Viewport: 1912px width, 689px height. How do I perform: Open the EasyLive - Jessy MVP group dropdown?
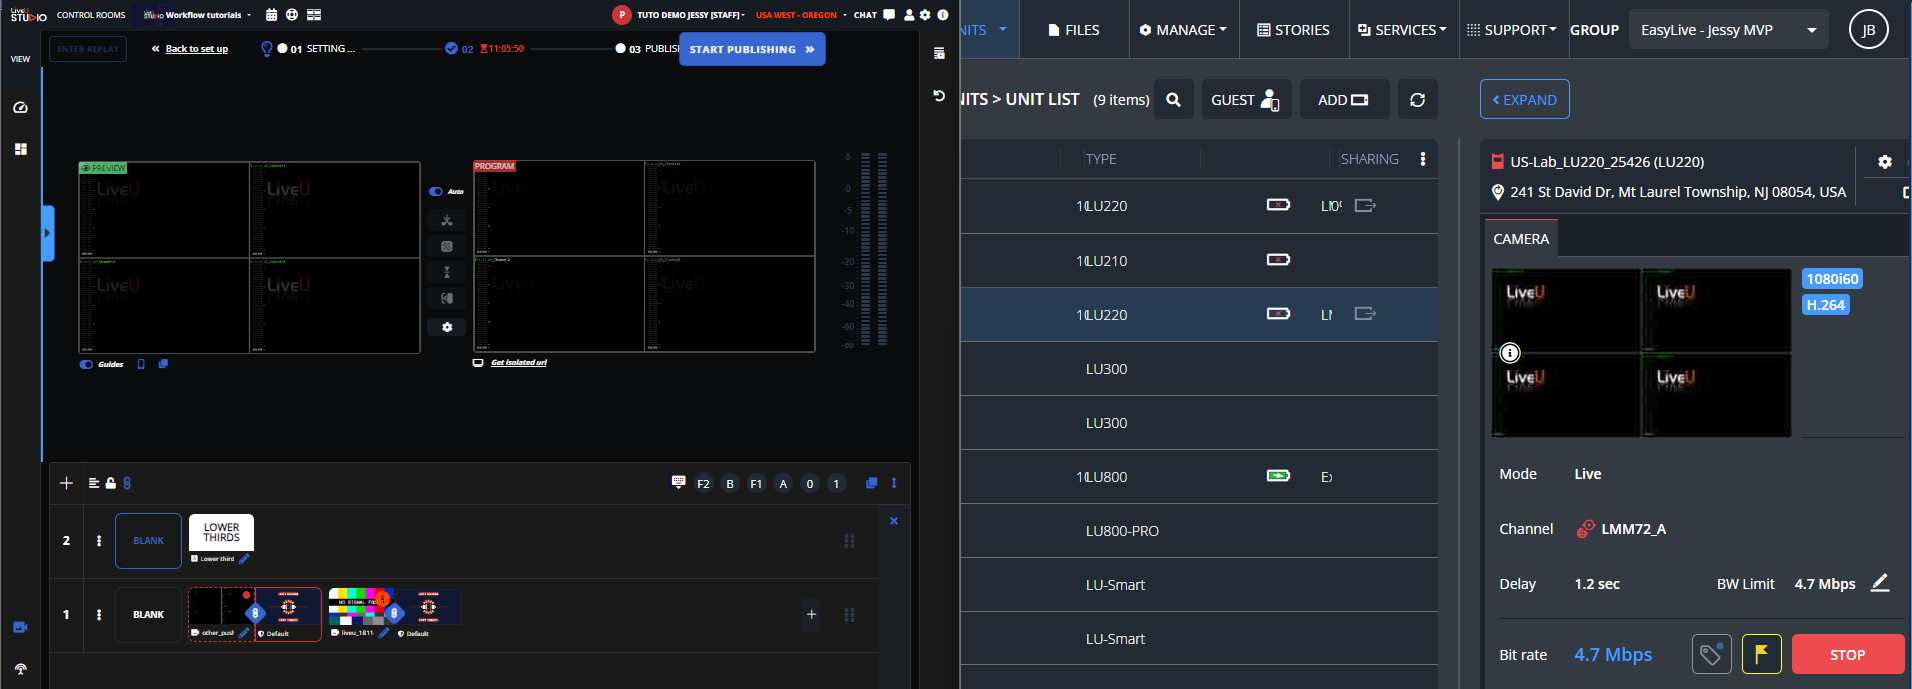[x=1729, y=30]
